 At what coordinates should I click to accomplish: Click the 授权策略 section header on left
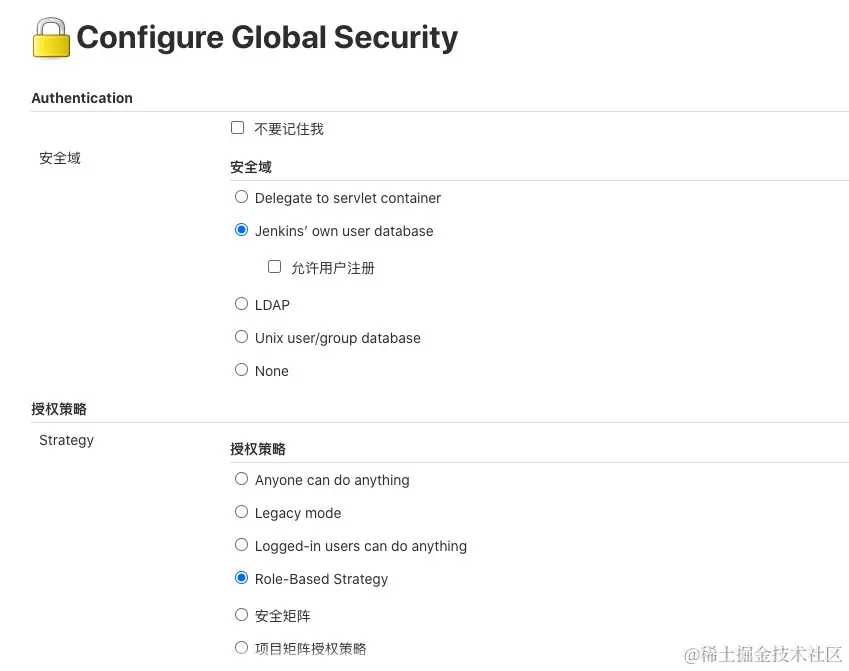59,409
